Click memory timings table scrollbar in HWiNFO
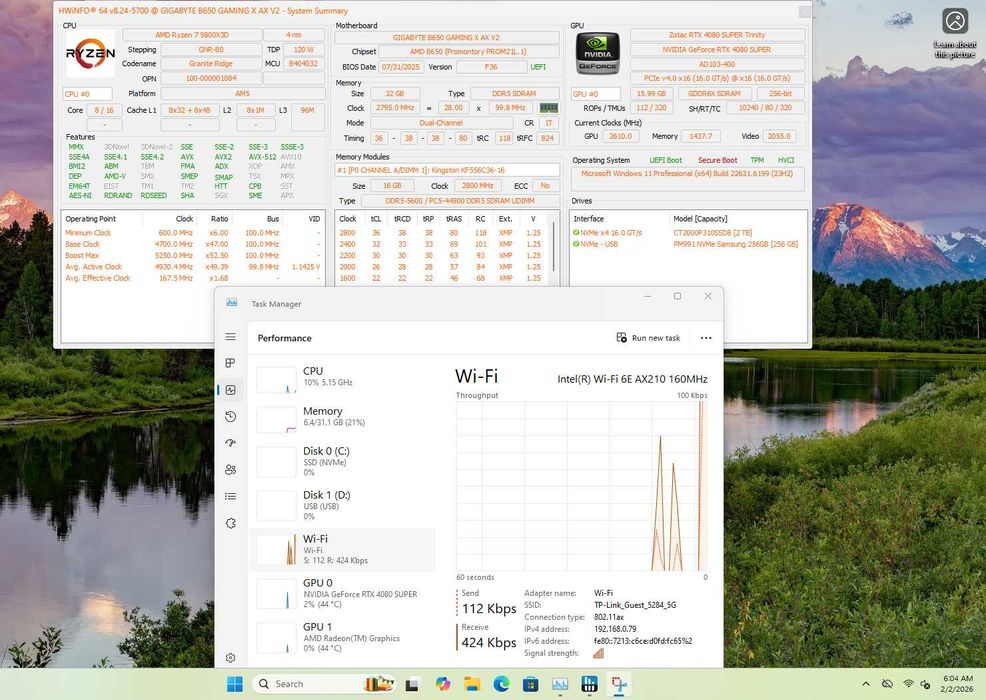Image resolution: width=986 pixels, height=700 pixels. pyautogui.click(x=554, y=245)
